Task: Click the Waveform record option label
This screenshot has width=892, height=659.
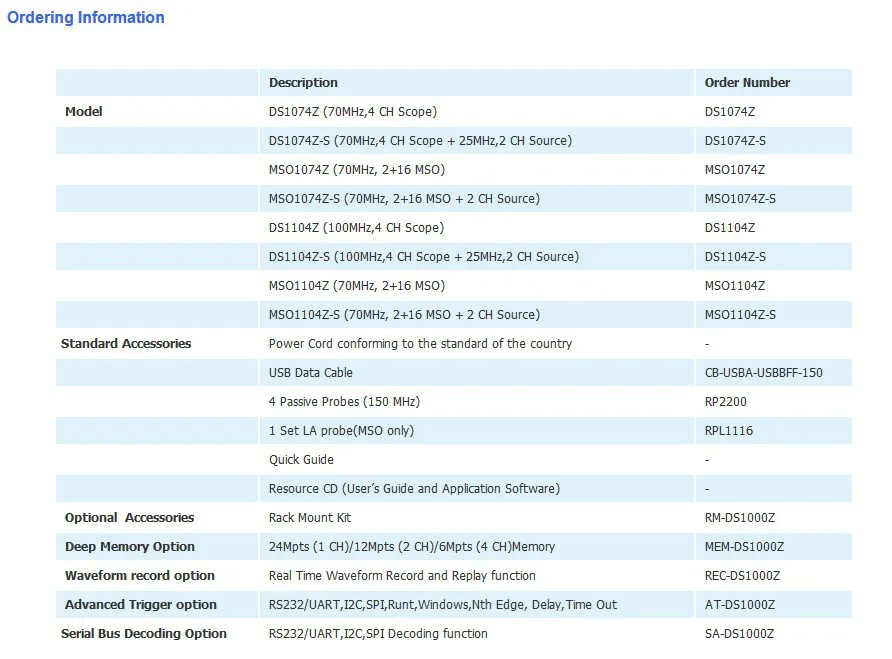Action: coord(139,576)
